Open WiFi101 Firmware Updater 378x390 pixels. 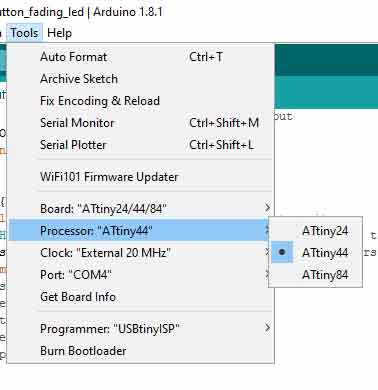coord(140,177)
